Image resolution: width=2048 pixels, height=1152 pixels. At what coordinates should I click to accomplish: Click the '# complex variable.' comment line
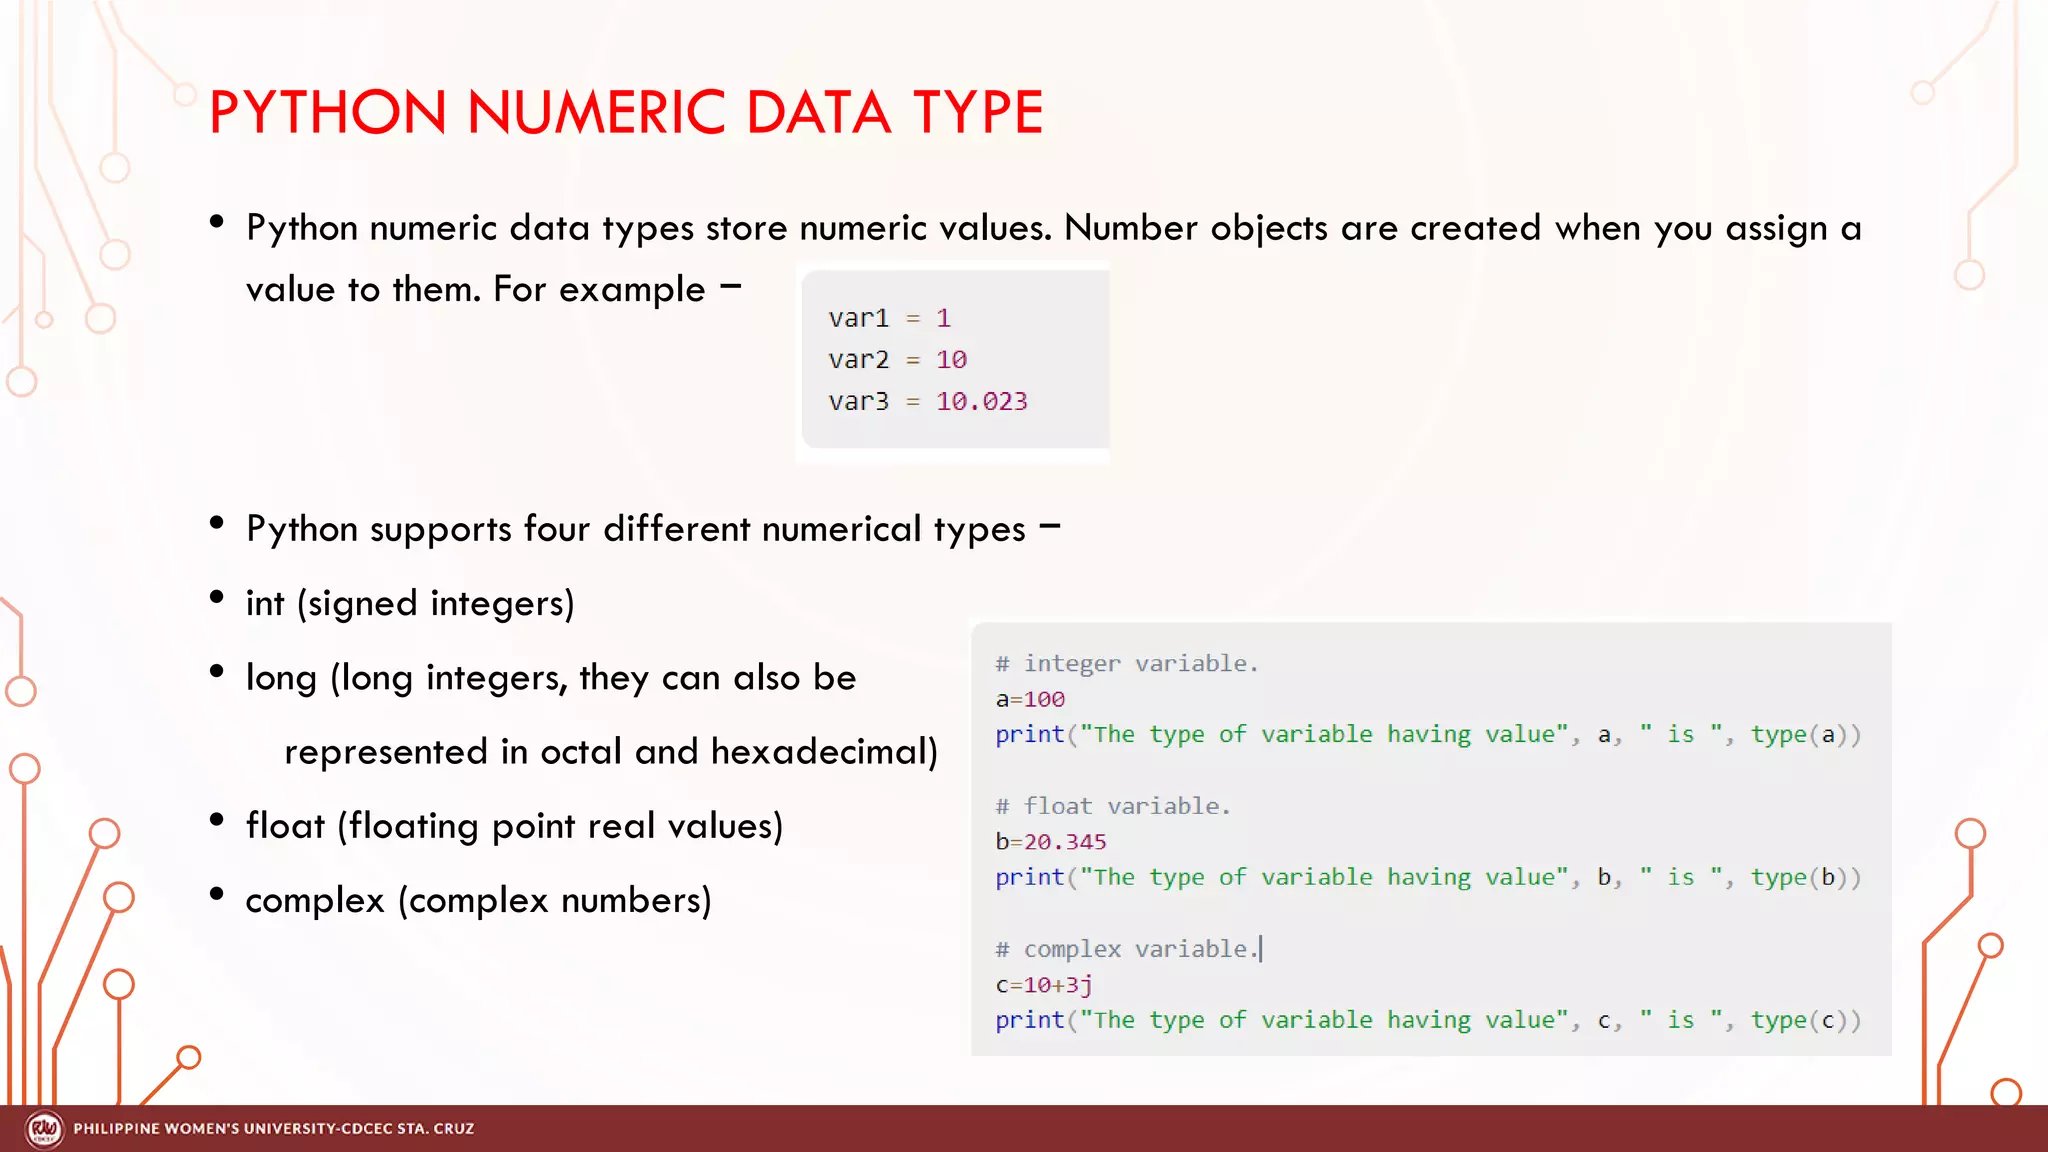pos(1126,949)
